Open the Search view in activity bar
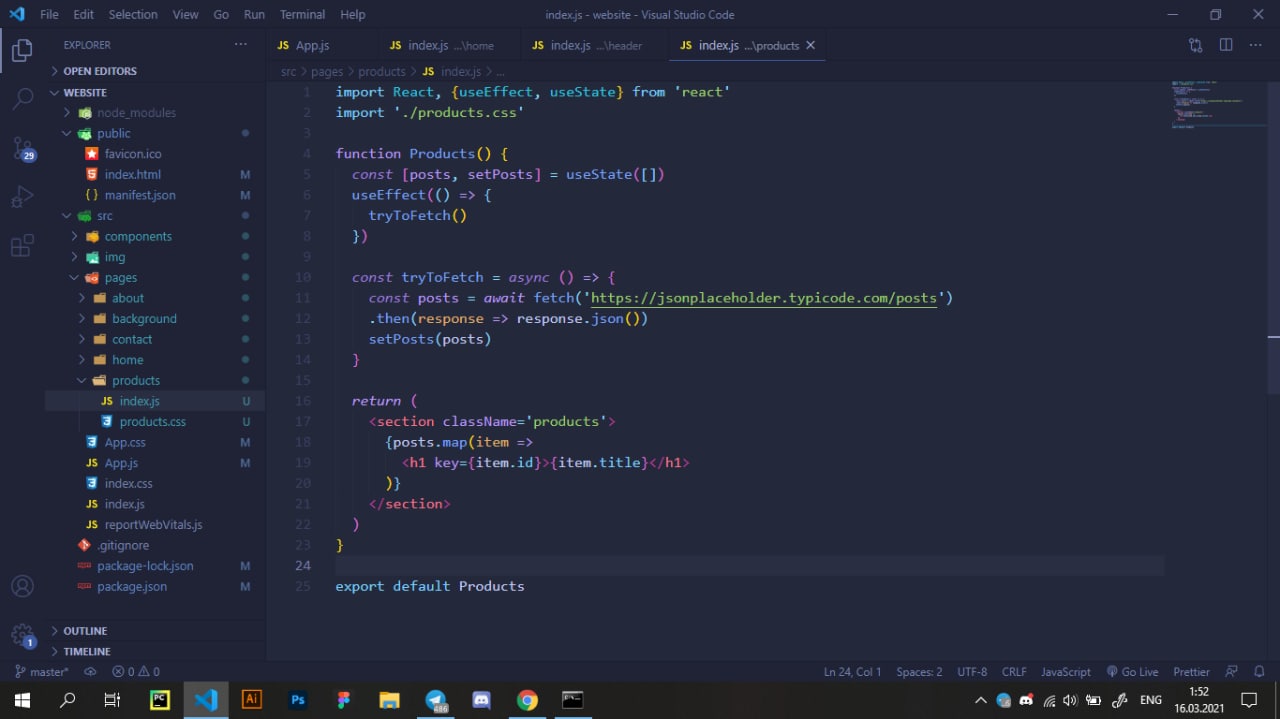 (x=22, y=98)
